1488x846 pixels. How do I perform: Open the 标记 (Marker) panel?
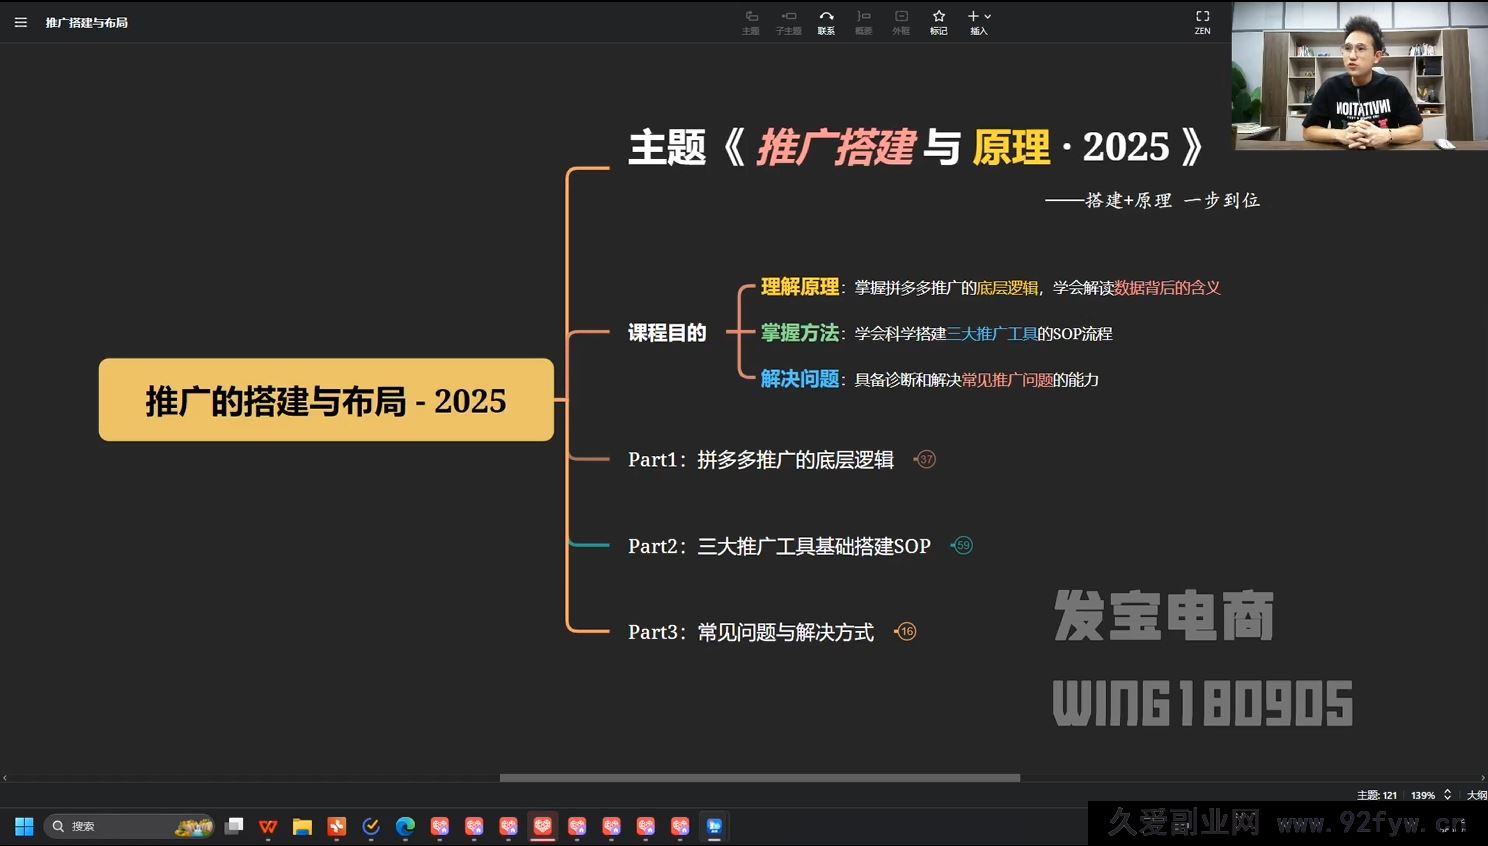tap(938, 22)
